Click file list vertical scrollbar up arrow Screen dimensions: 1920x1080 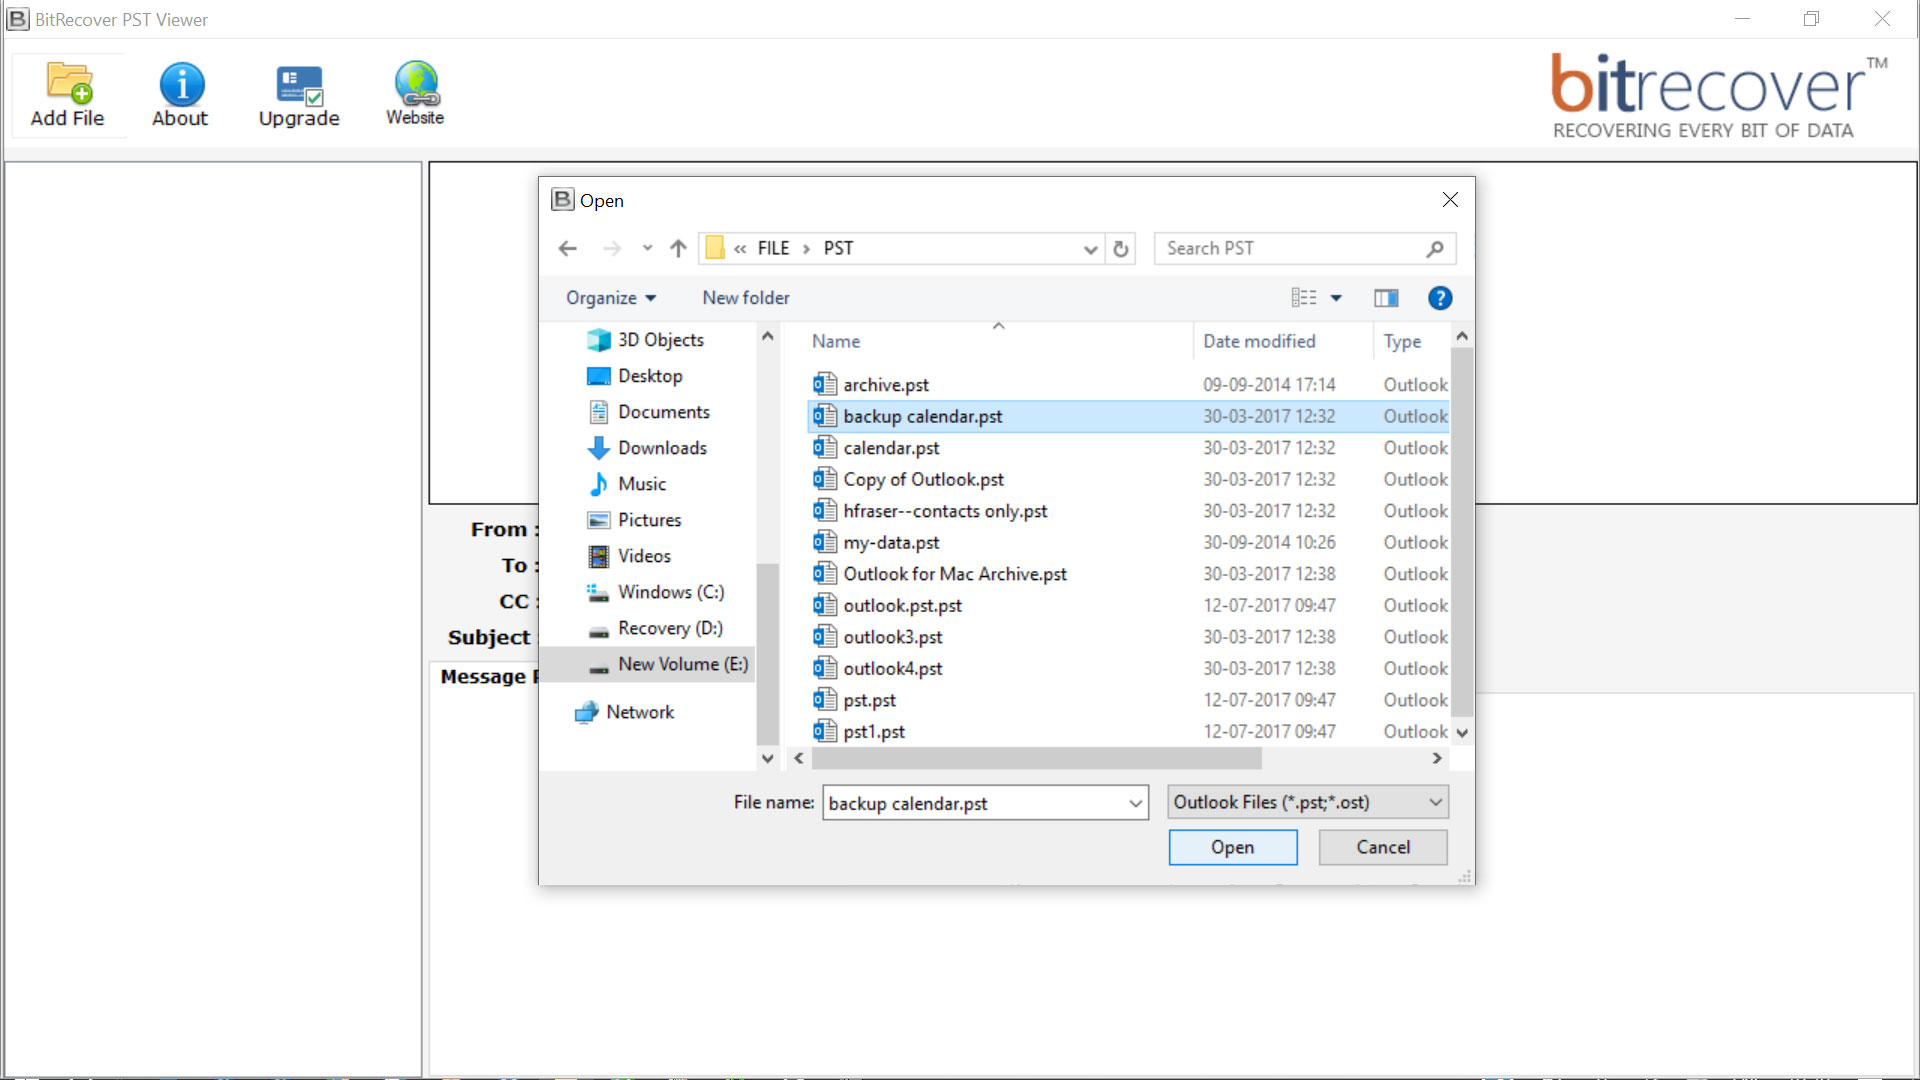point(1462,336)
